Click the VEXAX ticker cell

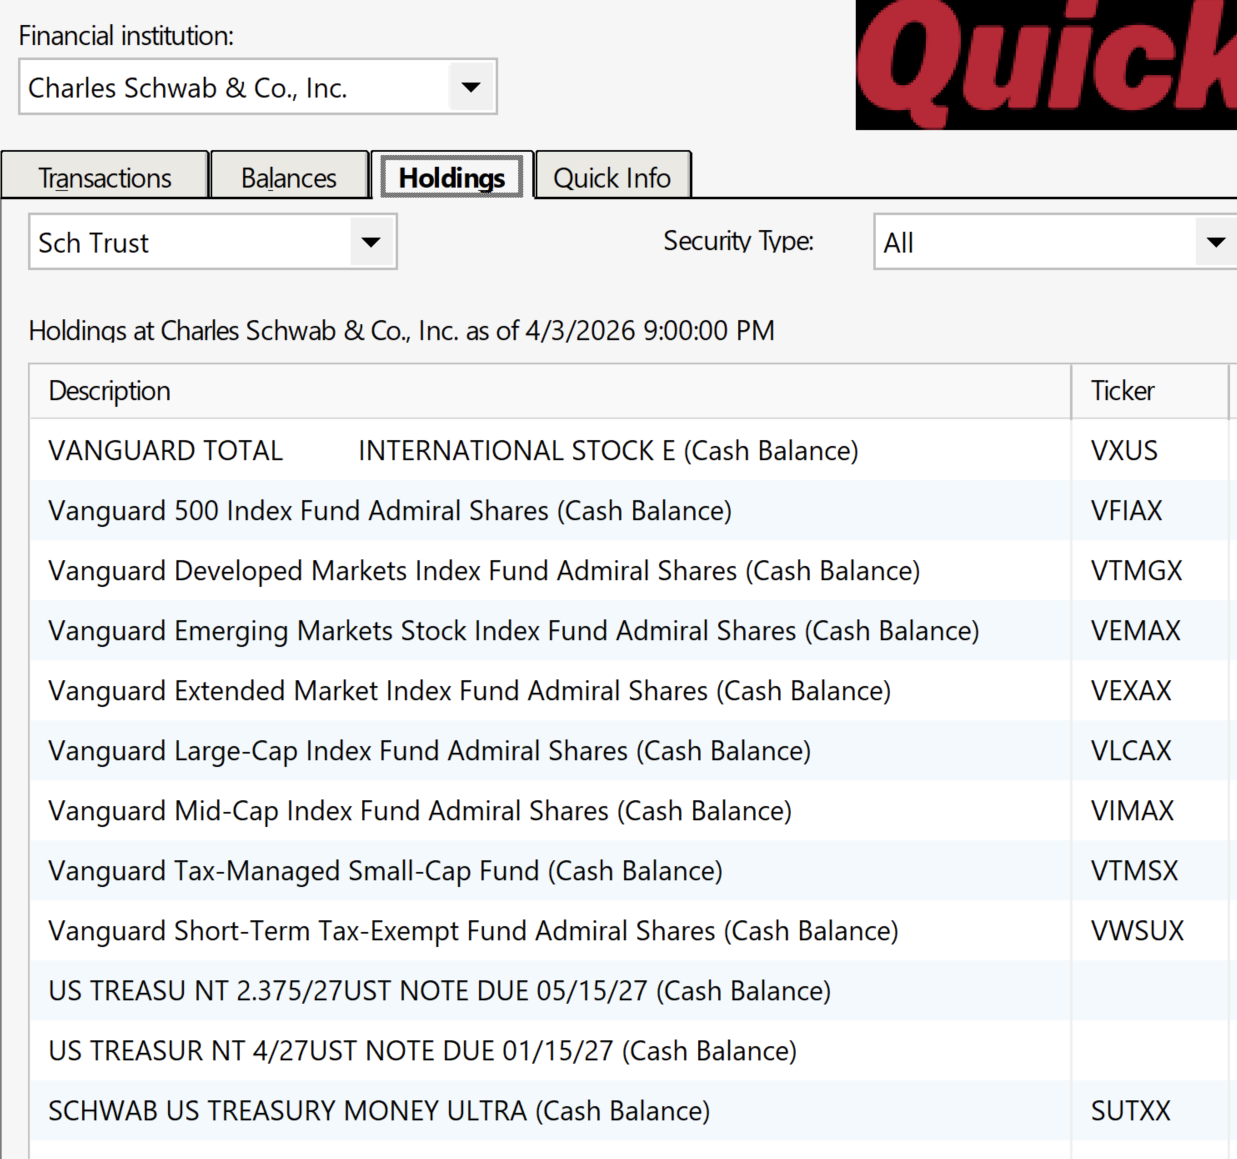click(1150, 690)
